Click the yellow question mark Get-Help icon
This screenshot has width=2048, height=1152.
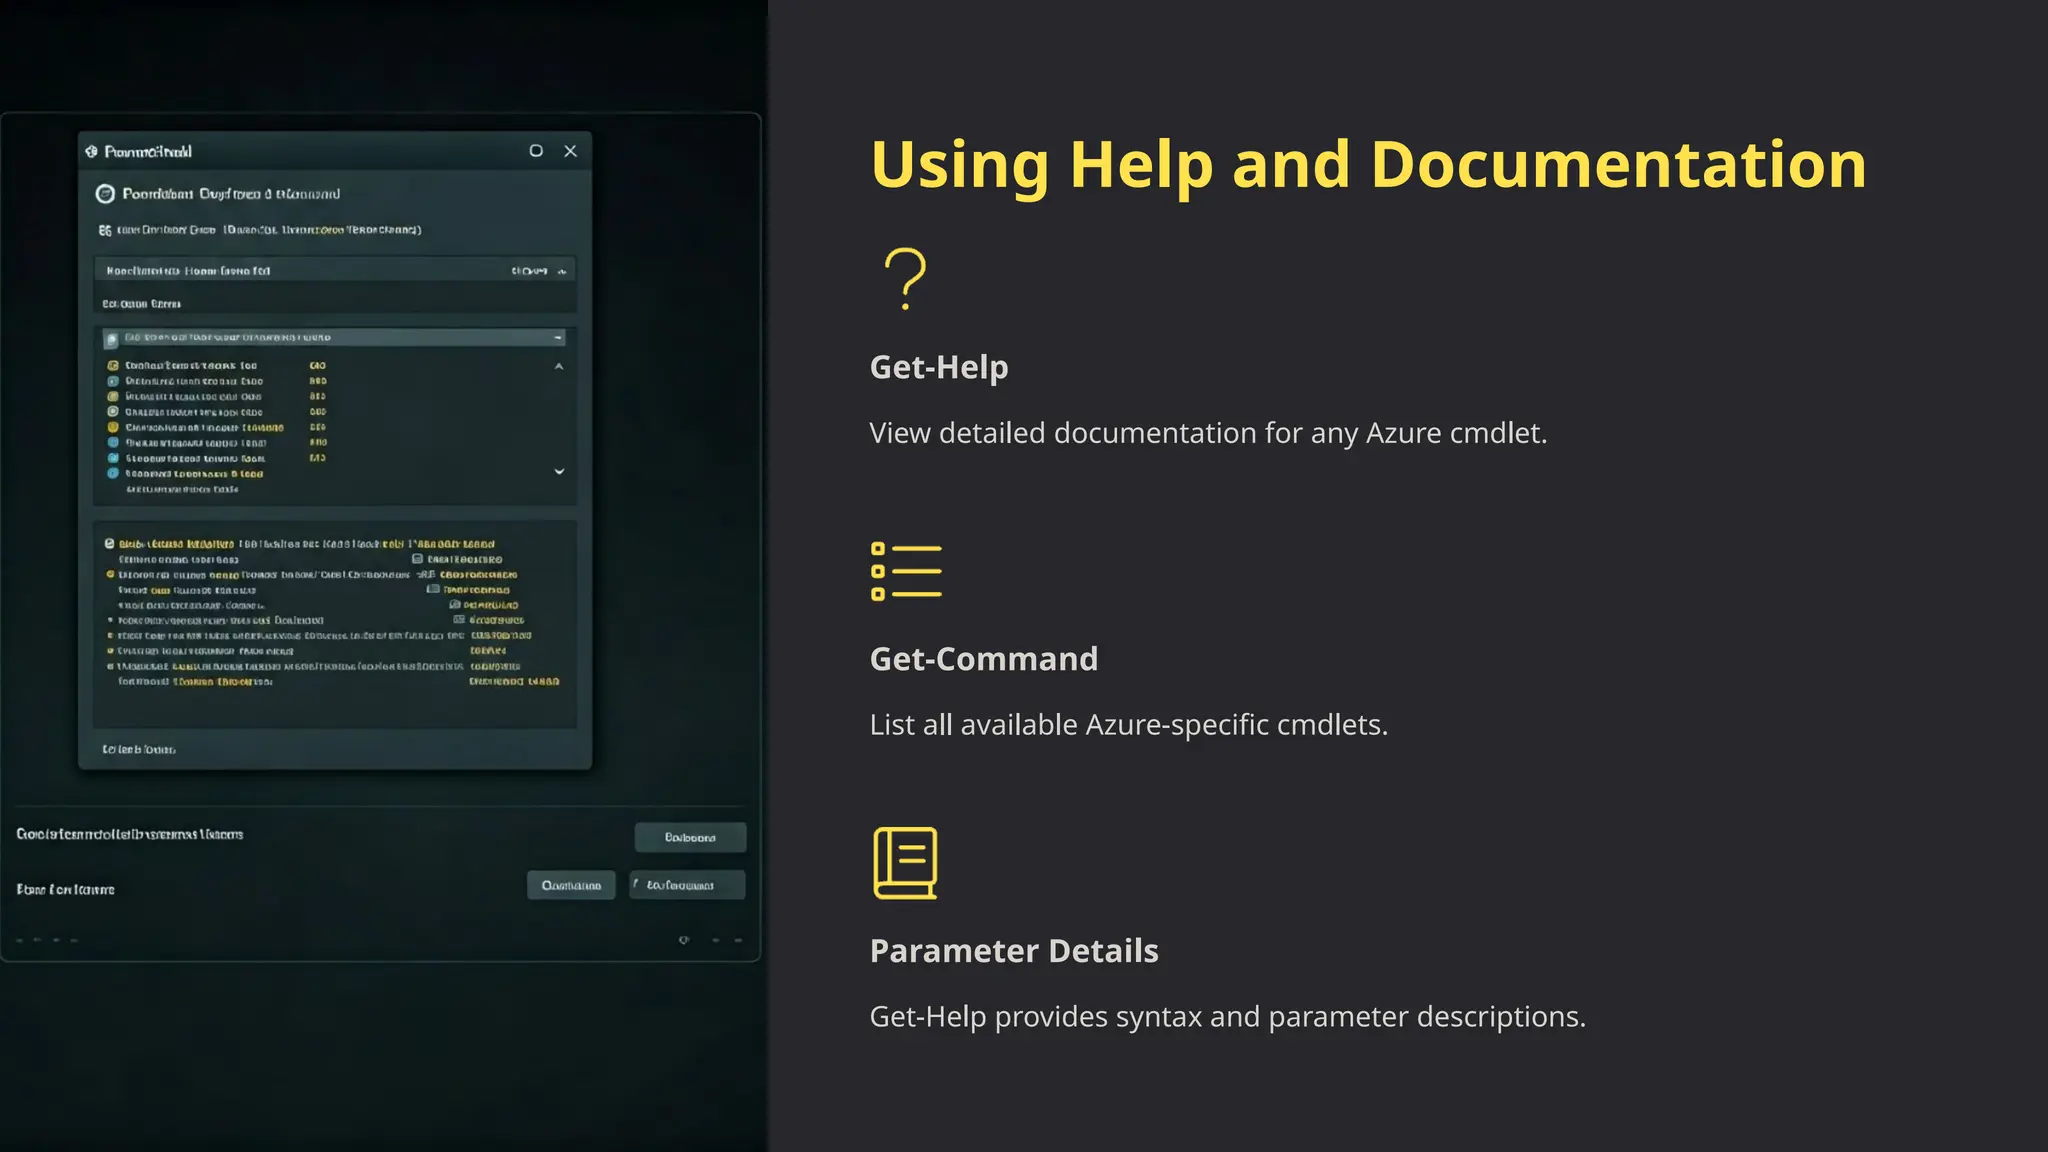click(x=905, y=279)
